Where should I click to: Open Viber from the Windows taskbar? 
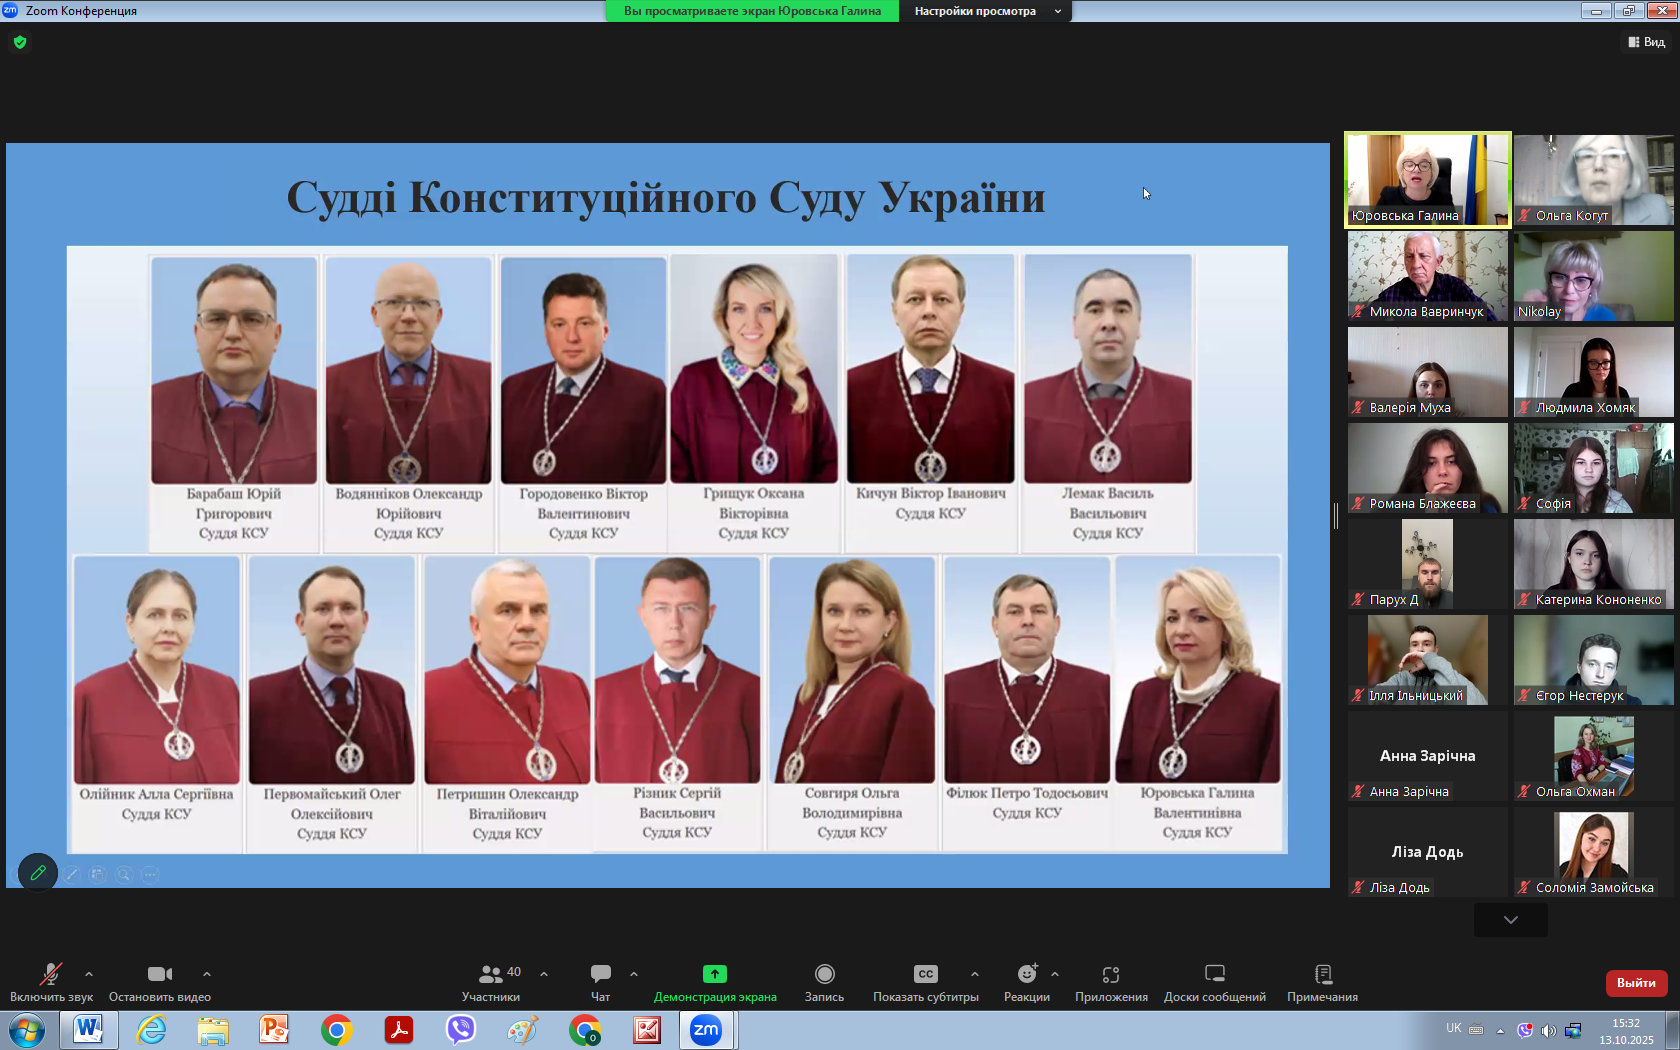point(461,1030)
